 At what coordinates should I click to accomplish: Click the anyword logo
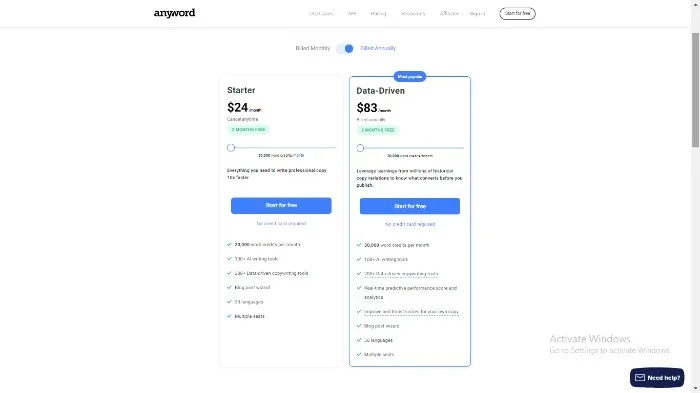(174, 13)
